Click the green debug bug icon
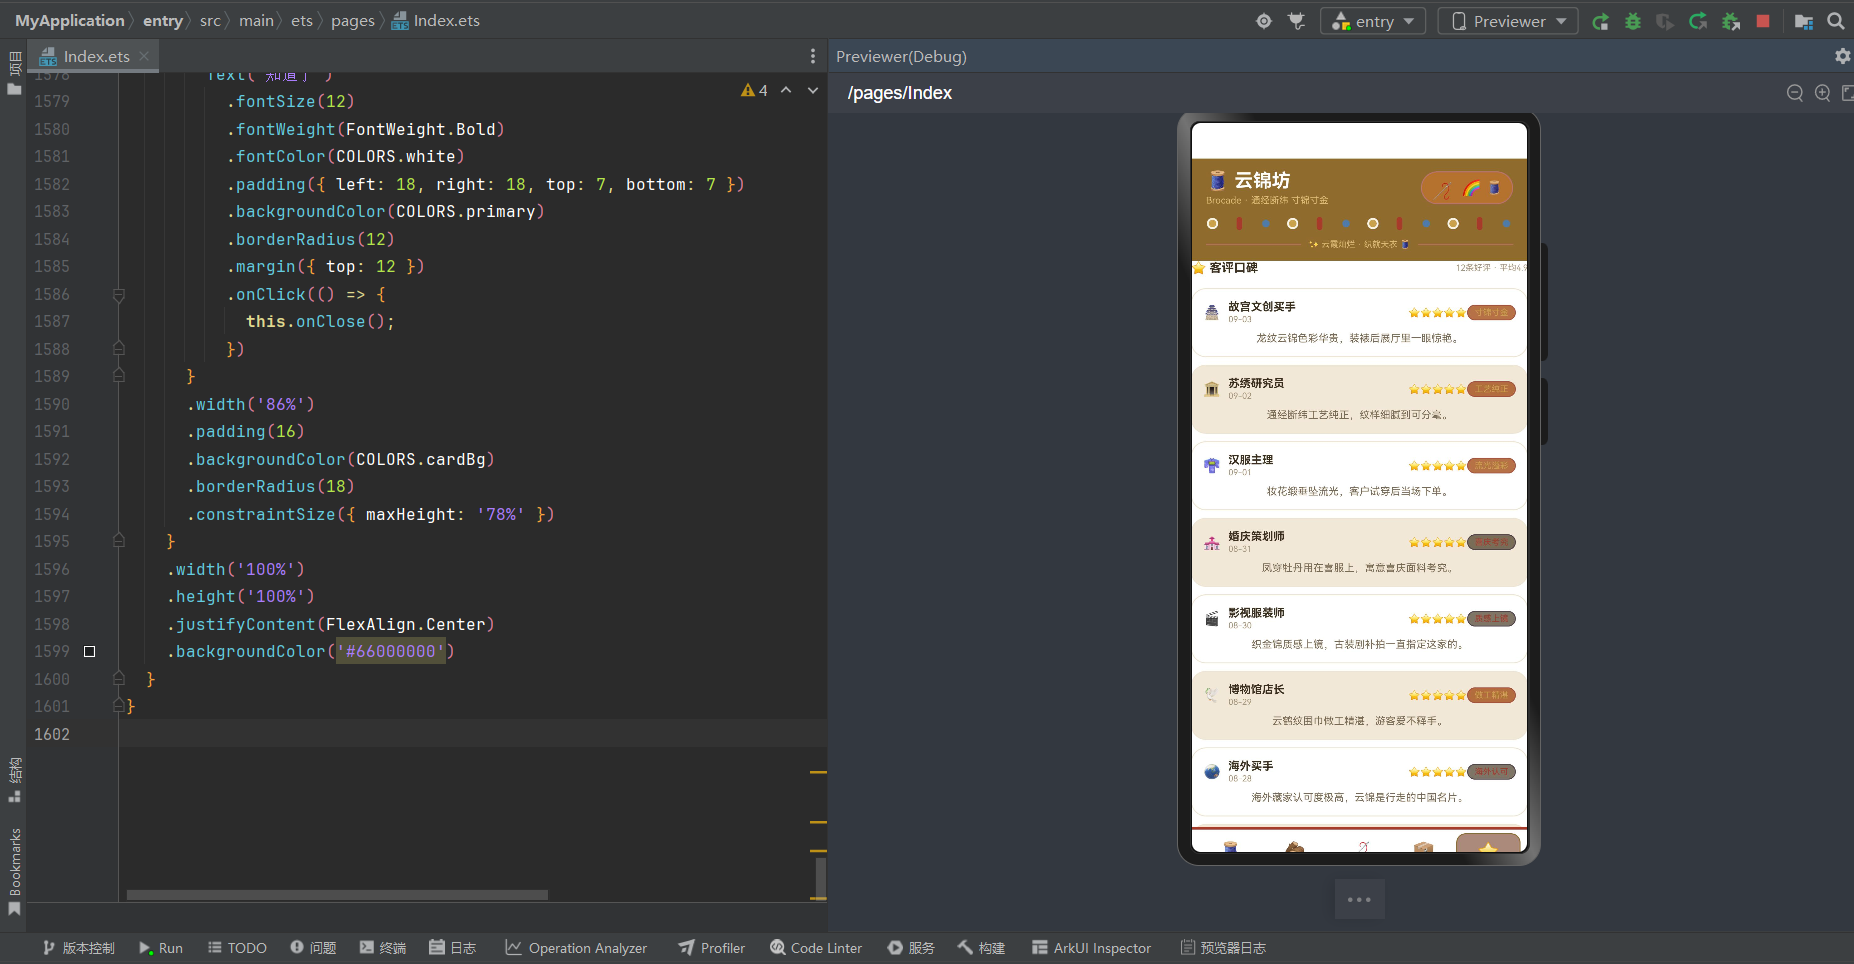 [1633, 21]
